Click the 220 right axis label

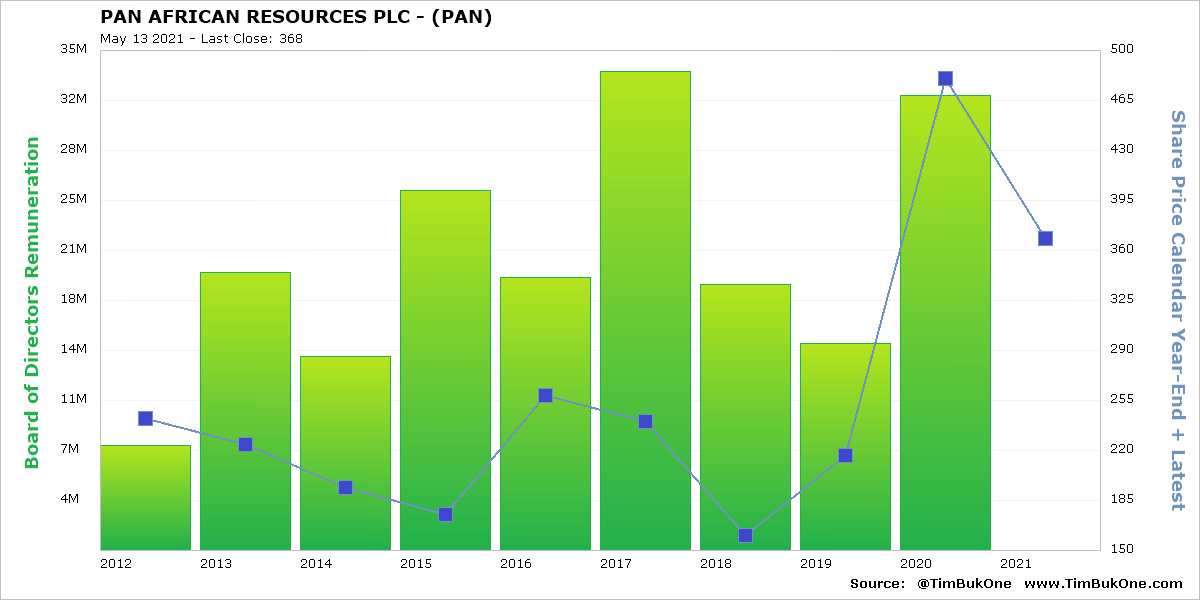(1121, 449)
